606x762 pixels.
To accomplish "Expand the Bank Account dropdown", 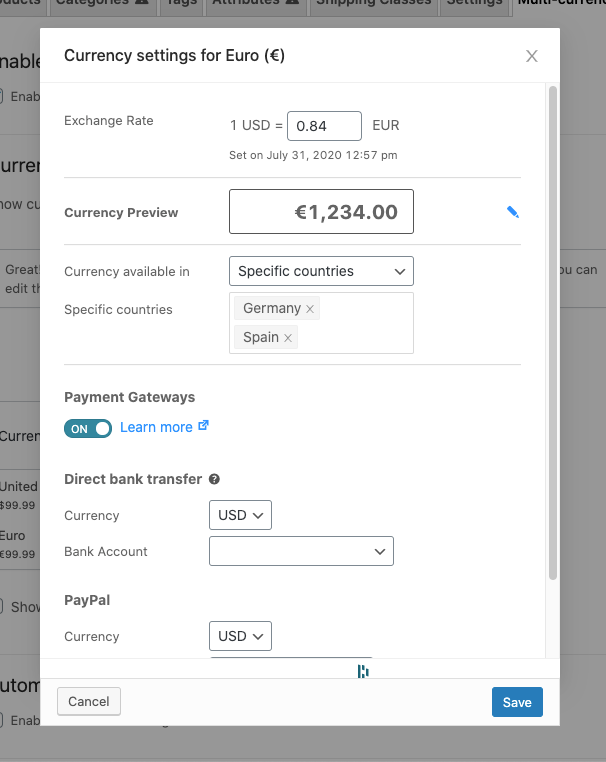I will 301,551.
